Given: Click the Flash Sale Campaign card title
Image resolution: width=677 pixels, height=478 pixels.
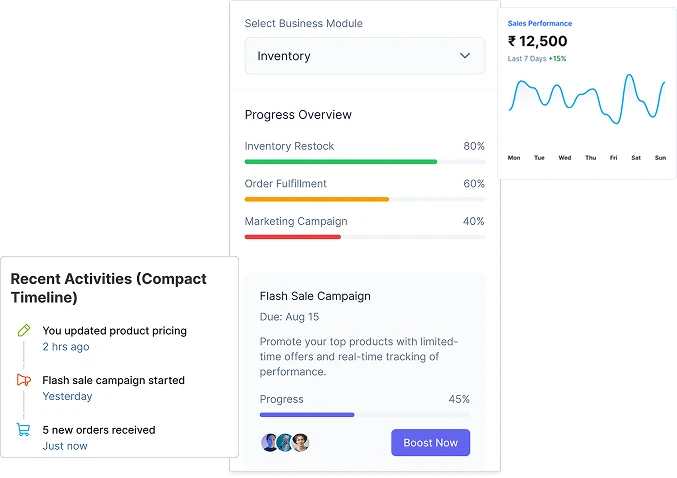Looking at the screenshot, I should tap(315, 296).
